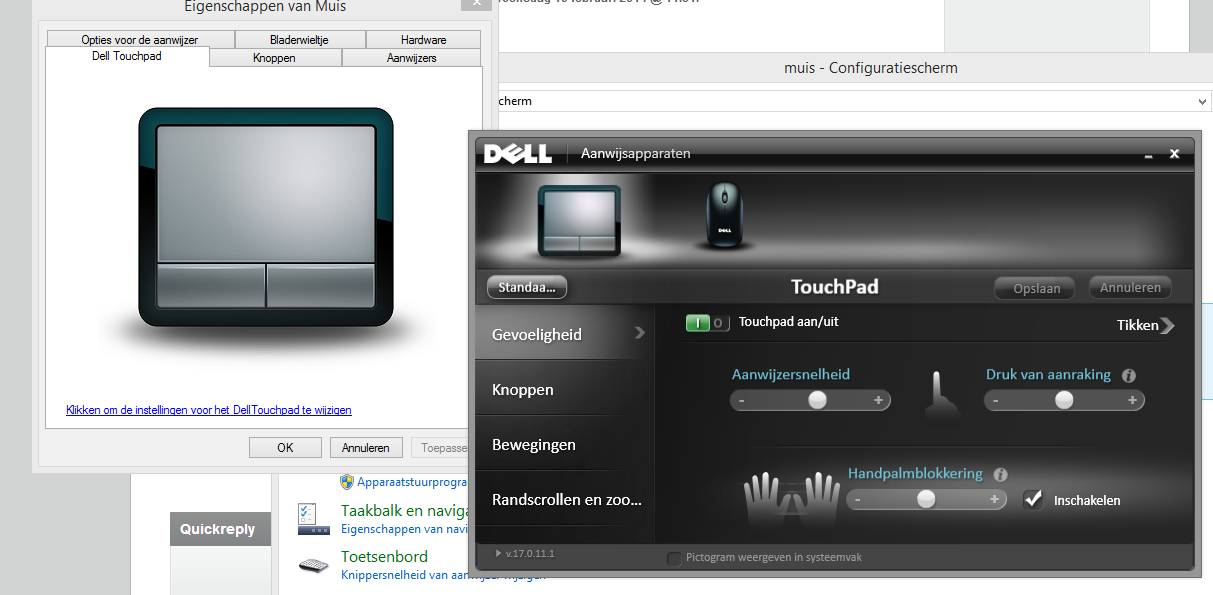The image size is (1213, 595).
Task: Open the Apparaatstuurprogramma link
Action: click(413, 481)
